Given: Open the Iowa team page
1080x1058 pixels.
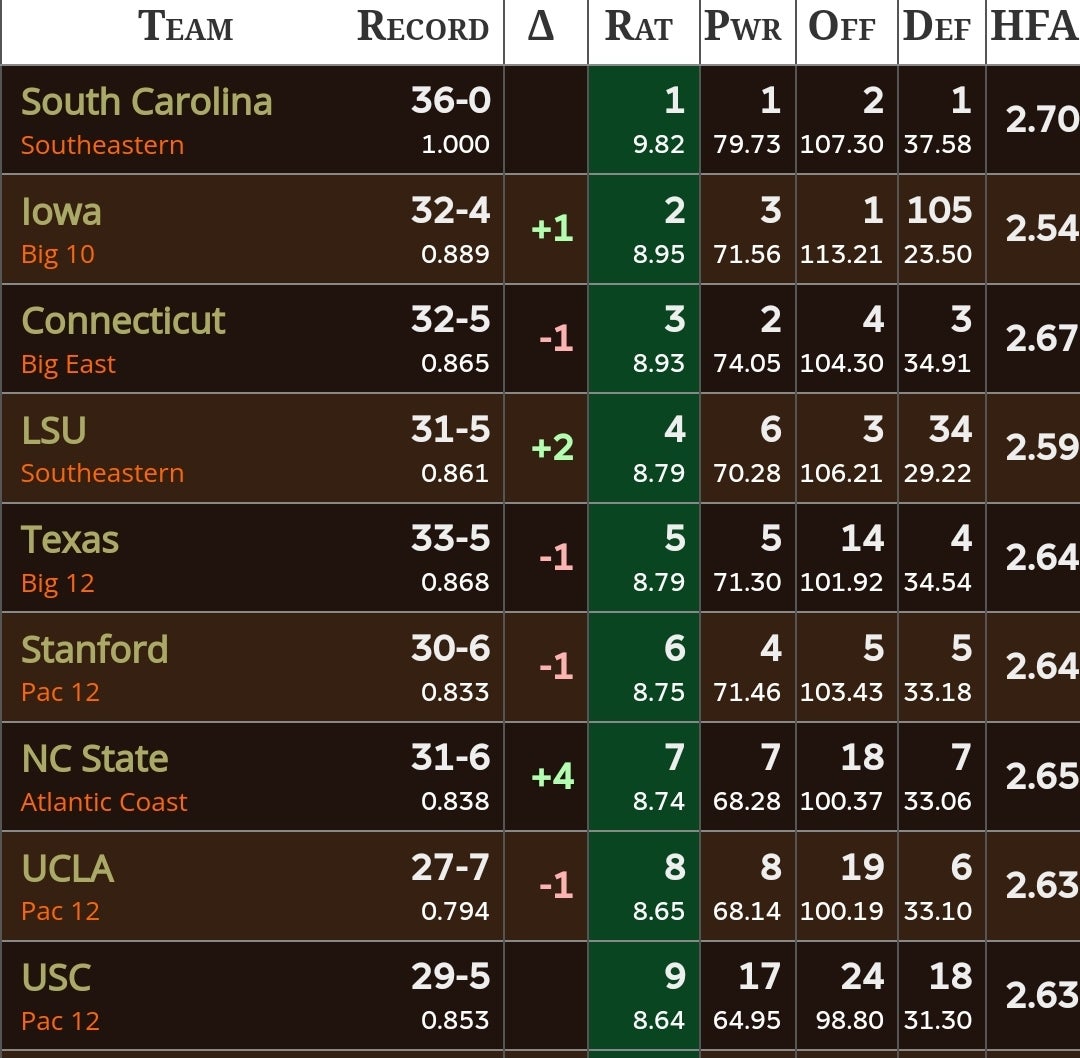Looking at the screenshot, I should 61,212.
